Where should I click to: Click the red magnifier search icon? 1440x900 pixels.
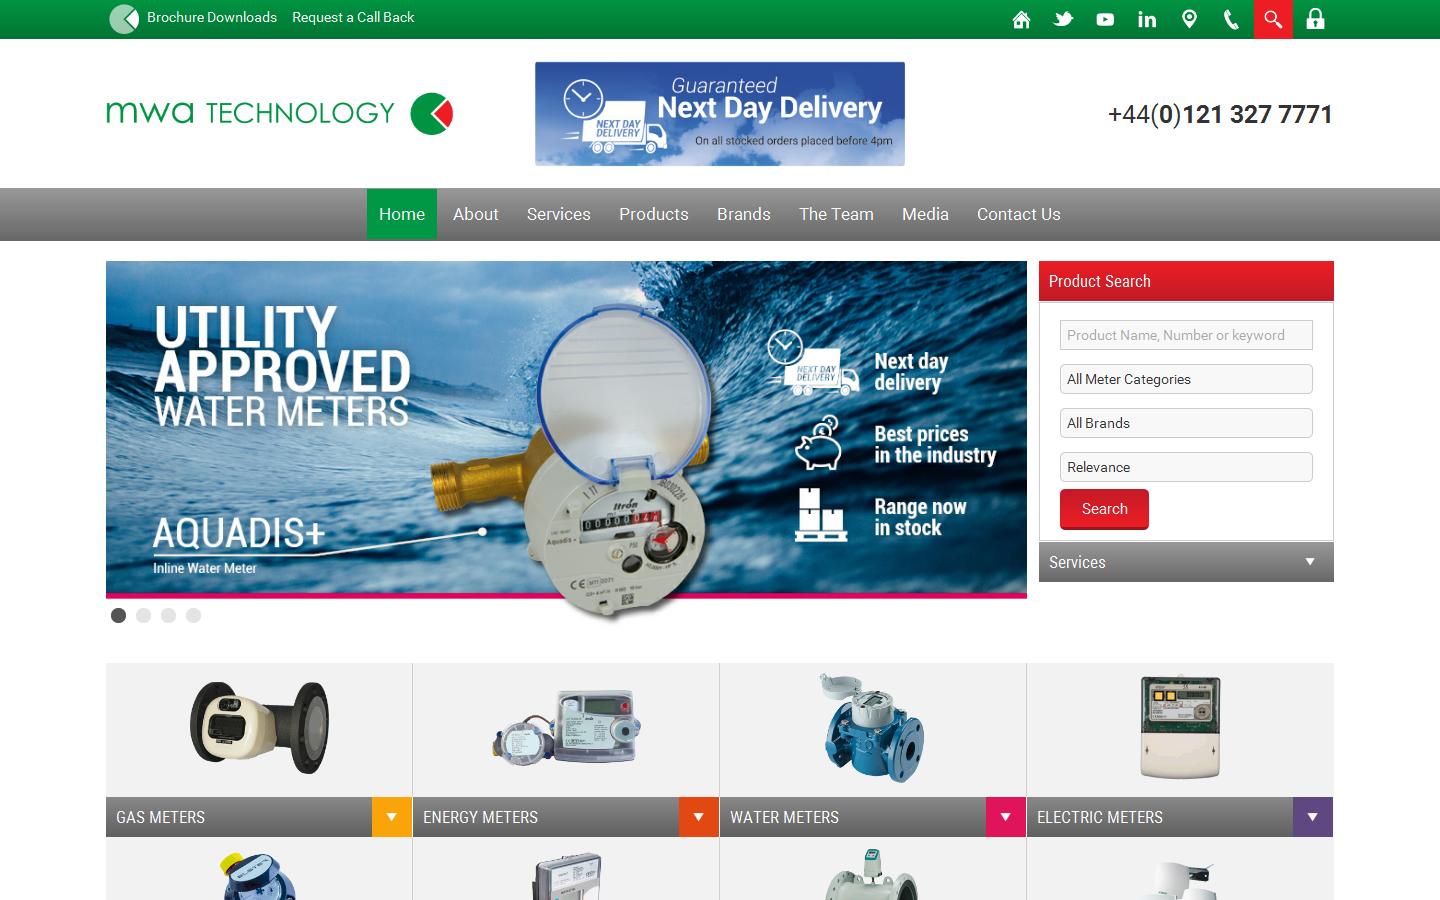[1273, 19]
